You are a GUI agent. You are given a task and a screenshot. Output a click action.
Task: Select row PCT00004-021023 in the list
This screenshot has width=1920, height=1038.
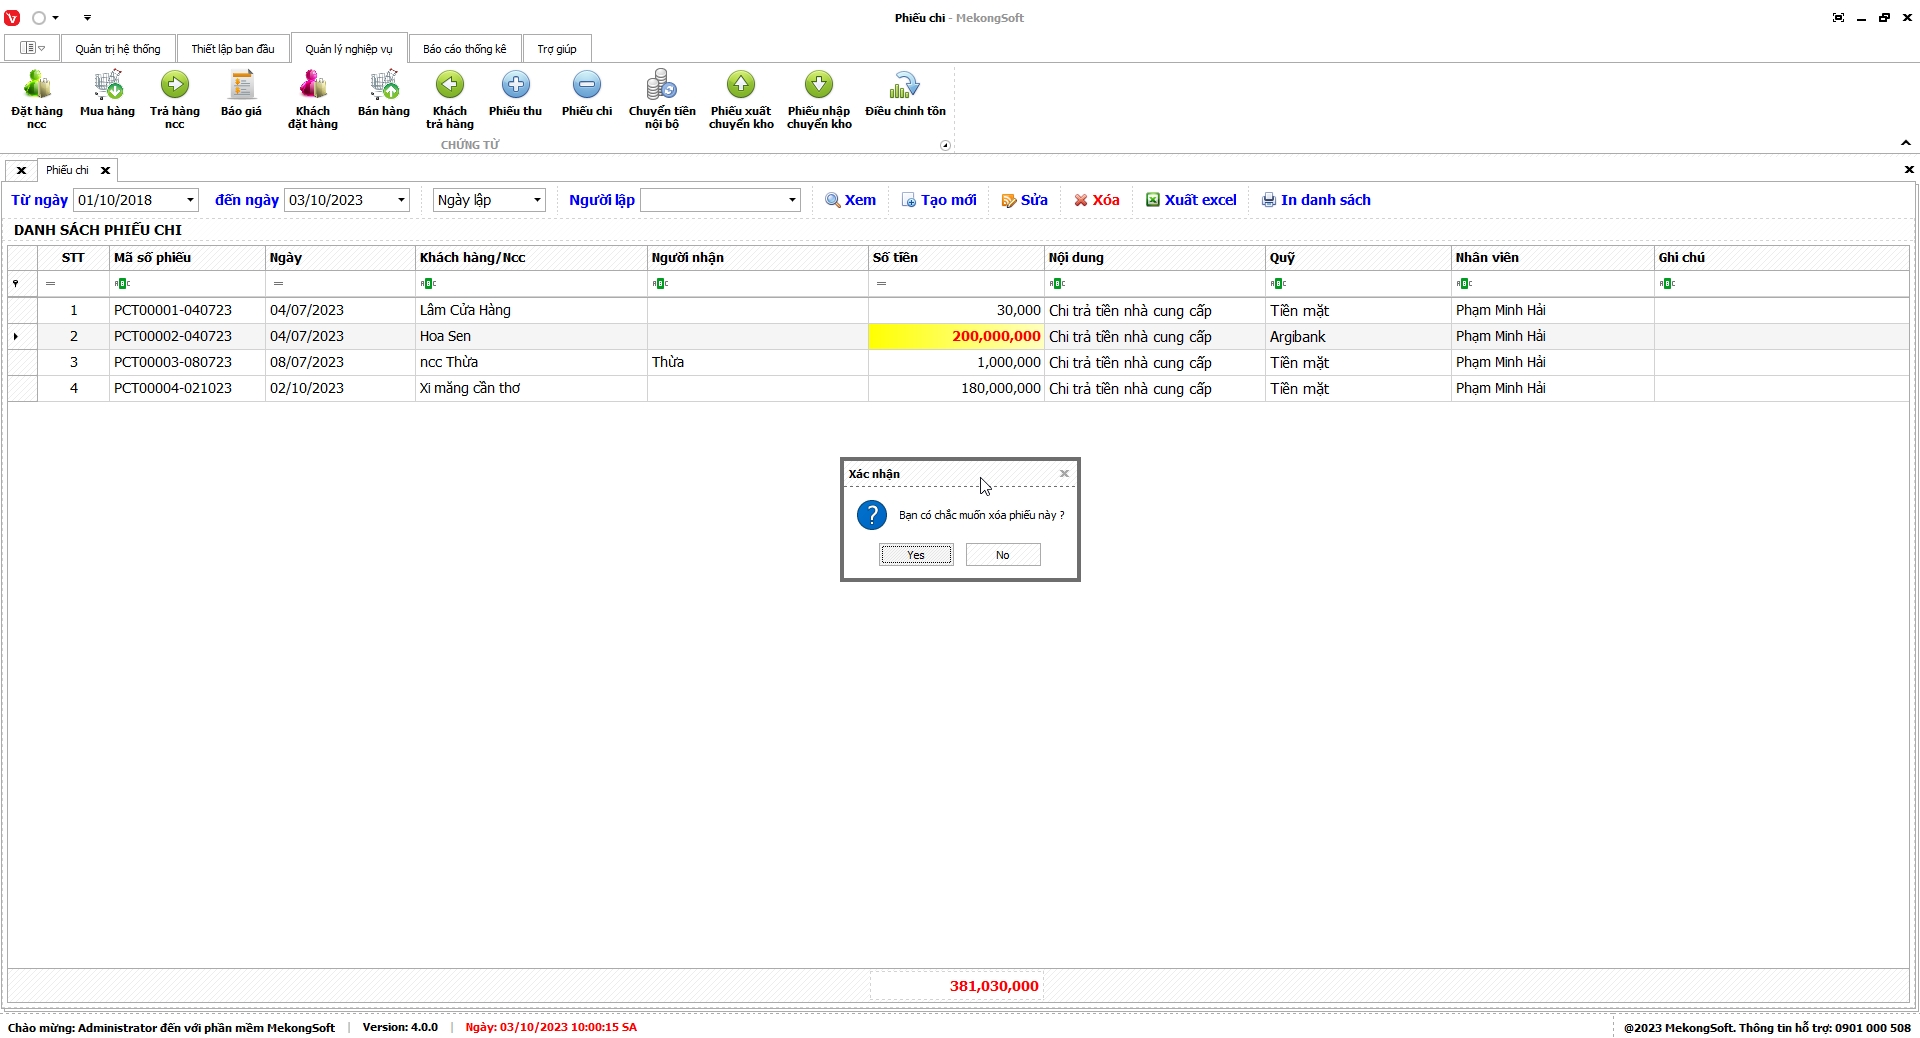(958, 389)
